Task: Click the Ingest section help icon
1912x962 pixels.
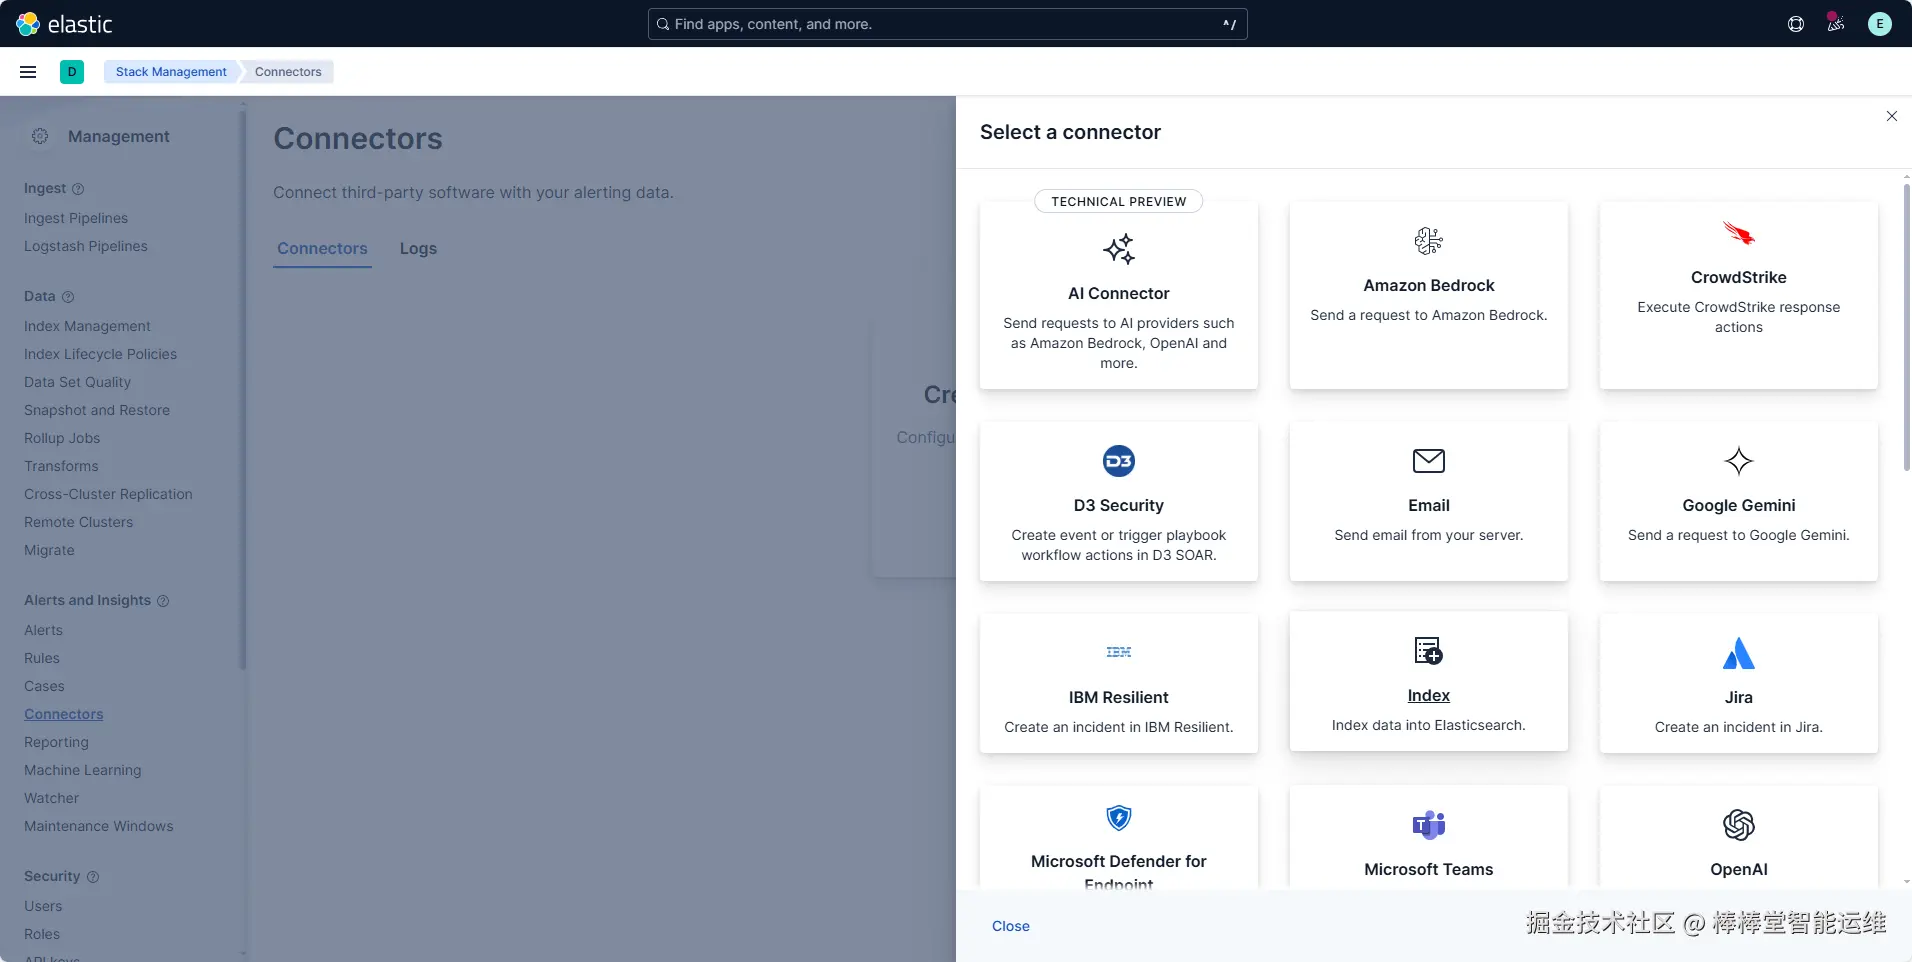Action: (x=78, y=189)
